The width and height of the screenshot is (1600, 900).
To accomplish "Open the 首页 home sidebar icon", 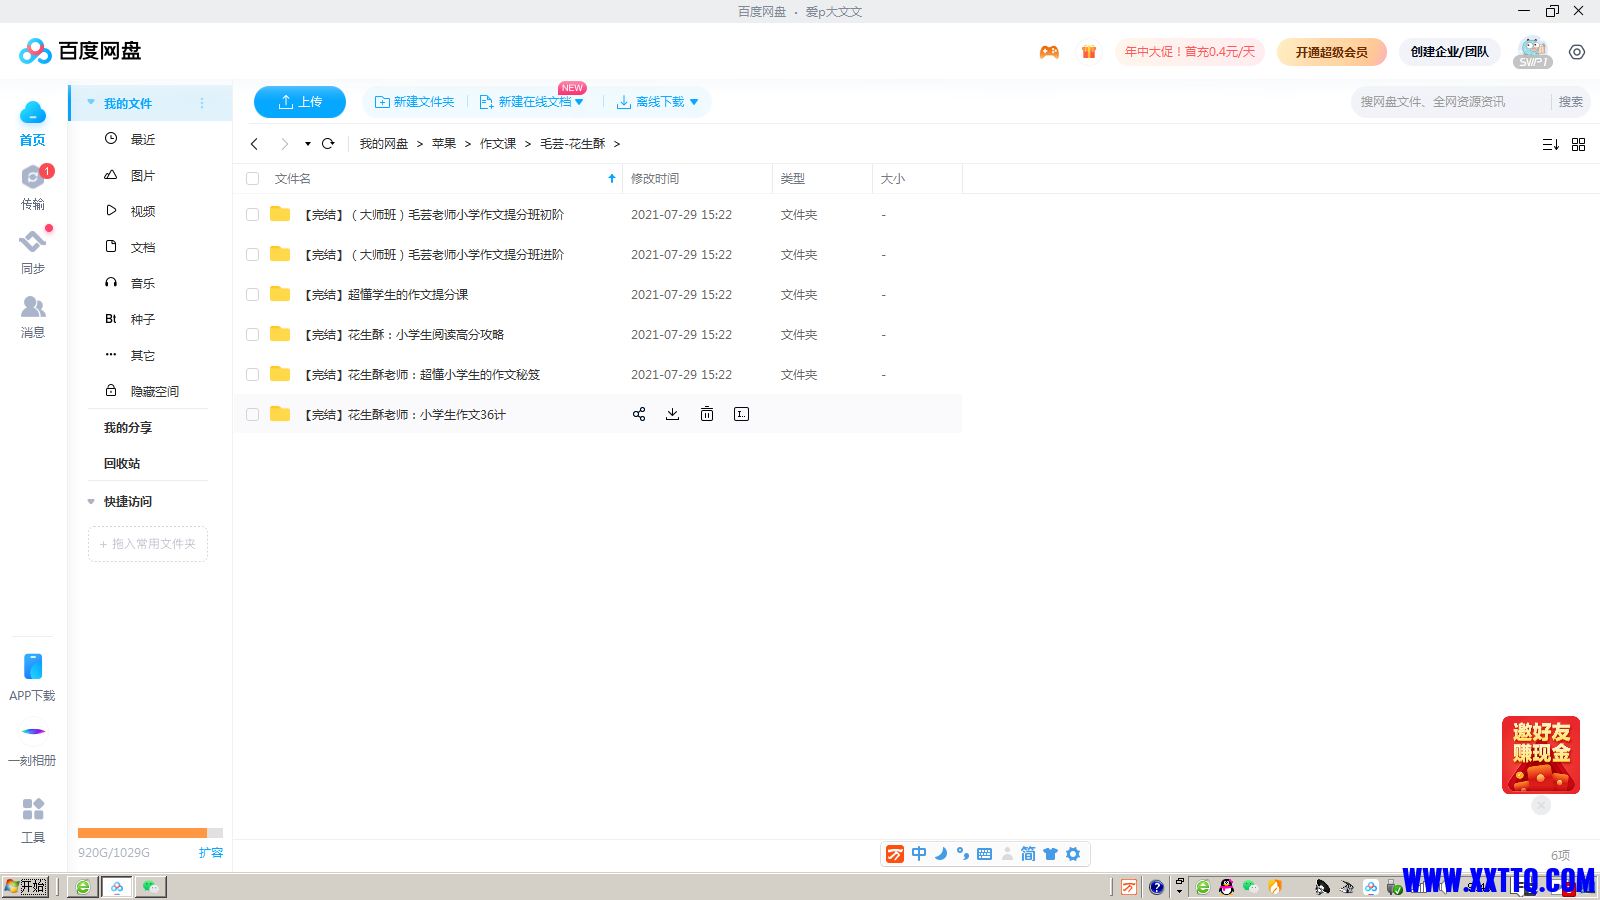I will pyautogui.click(x=33, y=124).
